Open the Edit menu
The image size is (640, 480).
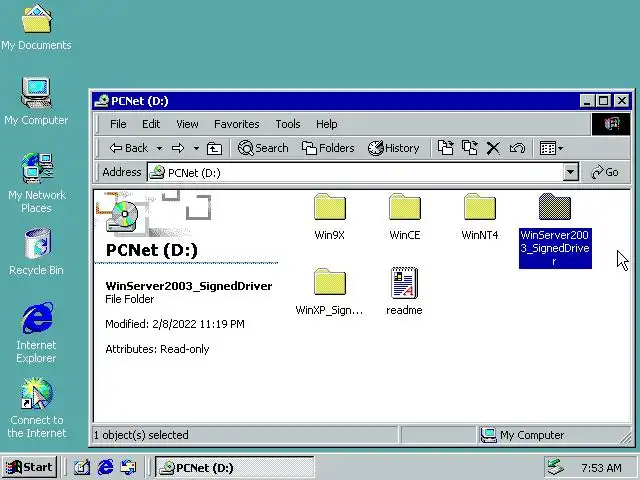pos(151,124)
